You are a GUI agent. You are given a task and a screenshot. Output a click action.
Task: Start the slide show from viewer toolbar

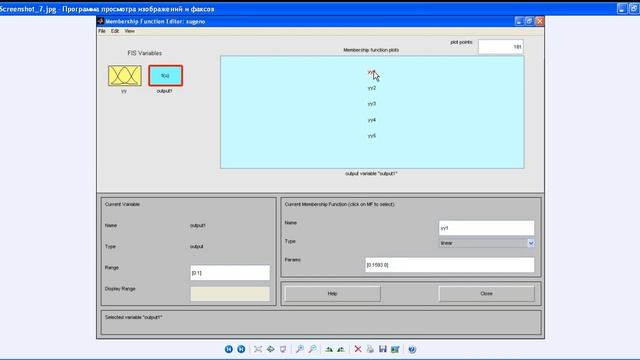(x=283, y=349)
